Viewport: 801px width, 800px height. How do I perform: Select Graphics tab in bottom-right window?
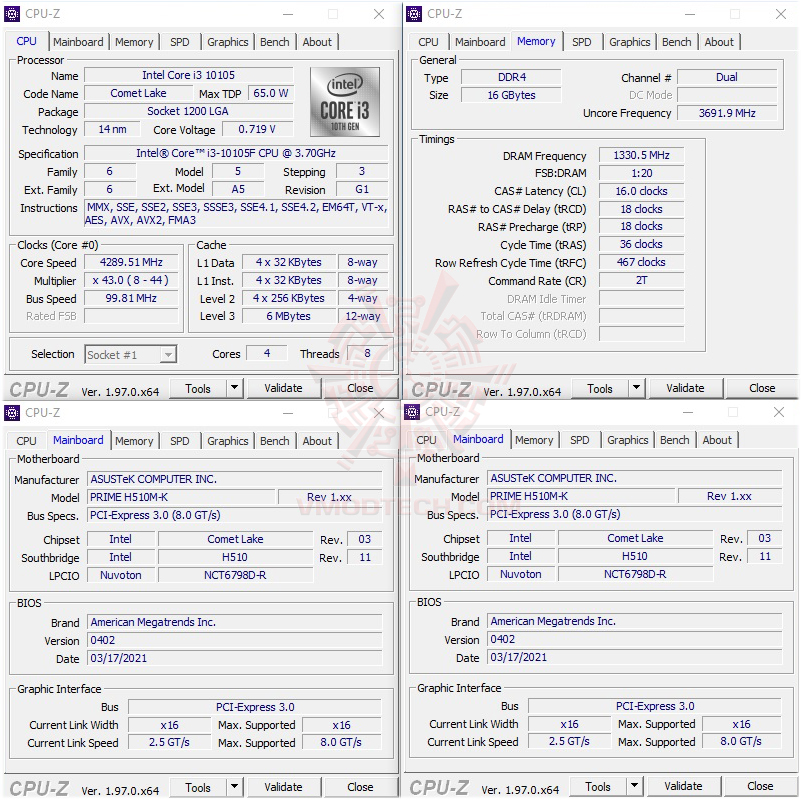(x=627, y=440)
